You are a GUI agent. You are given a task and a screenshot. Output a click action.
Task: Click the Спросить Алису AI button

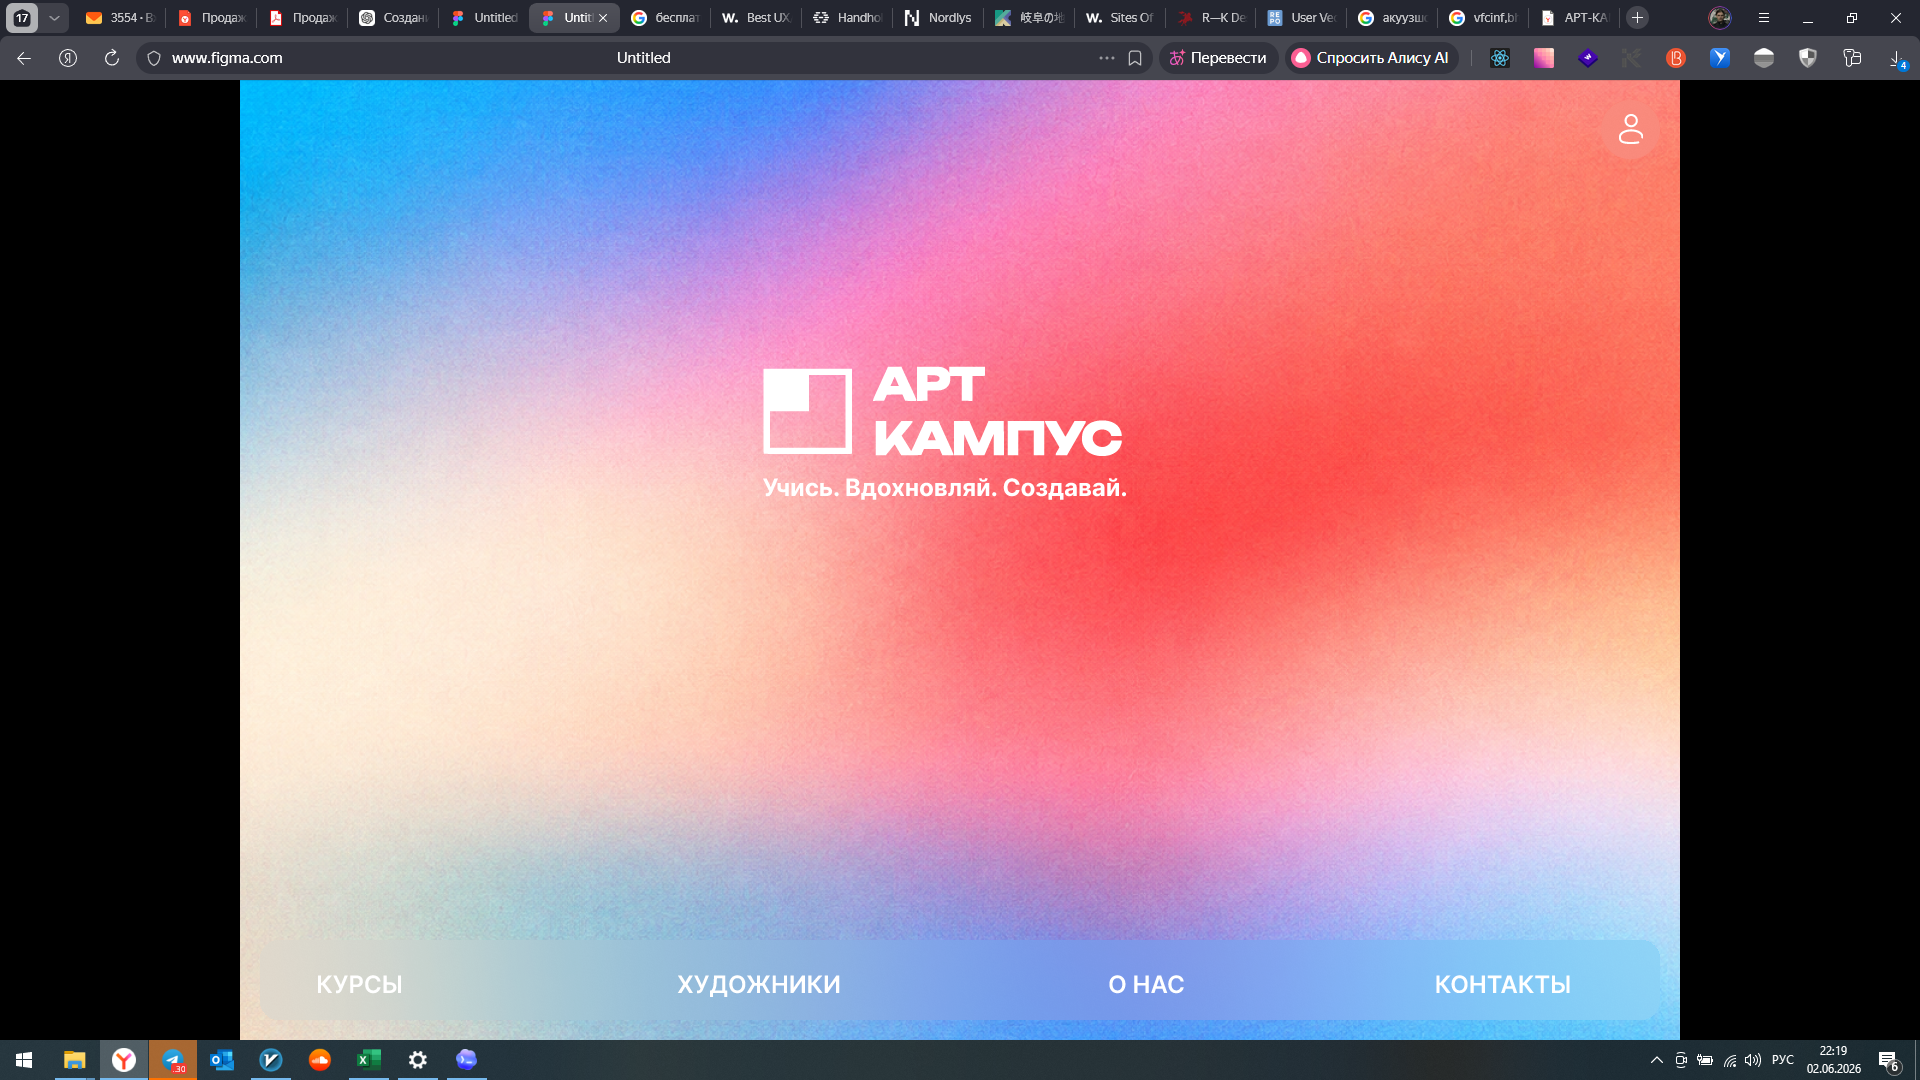click(x=1371, y=58)
